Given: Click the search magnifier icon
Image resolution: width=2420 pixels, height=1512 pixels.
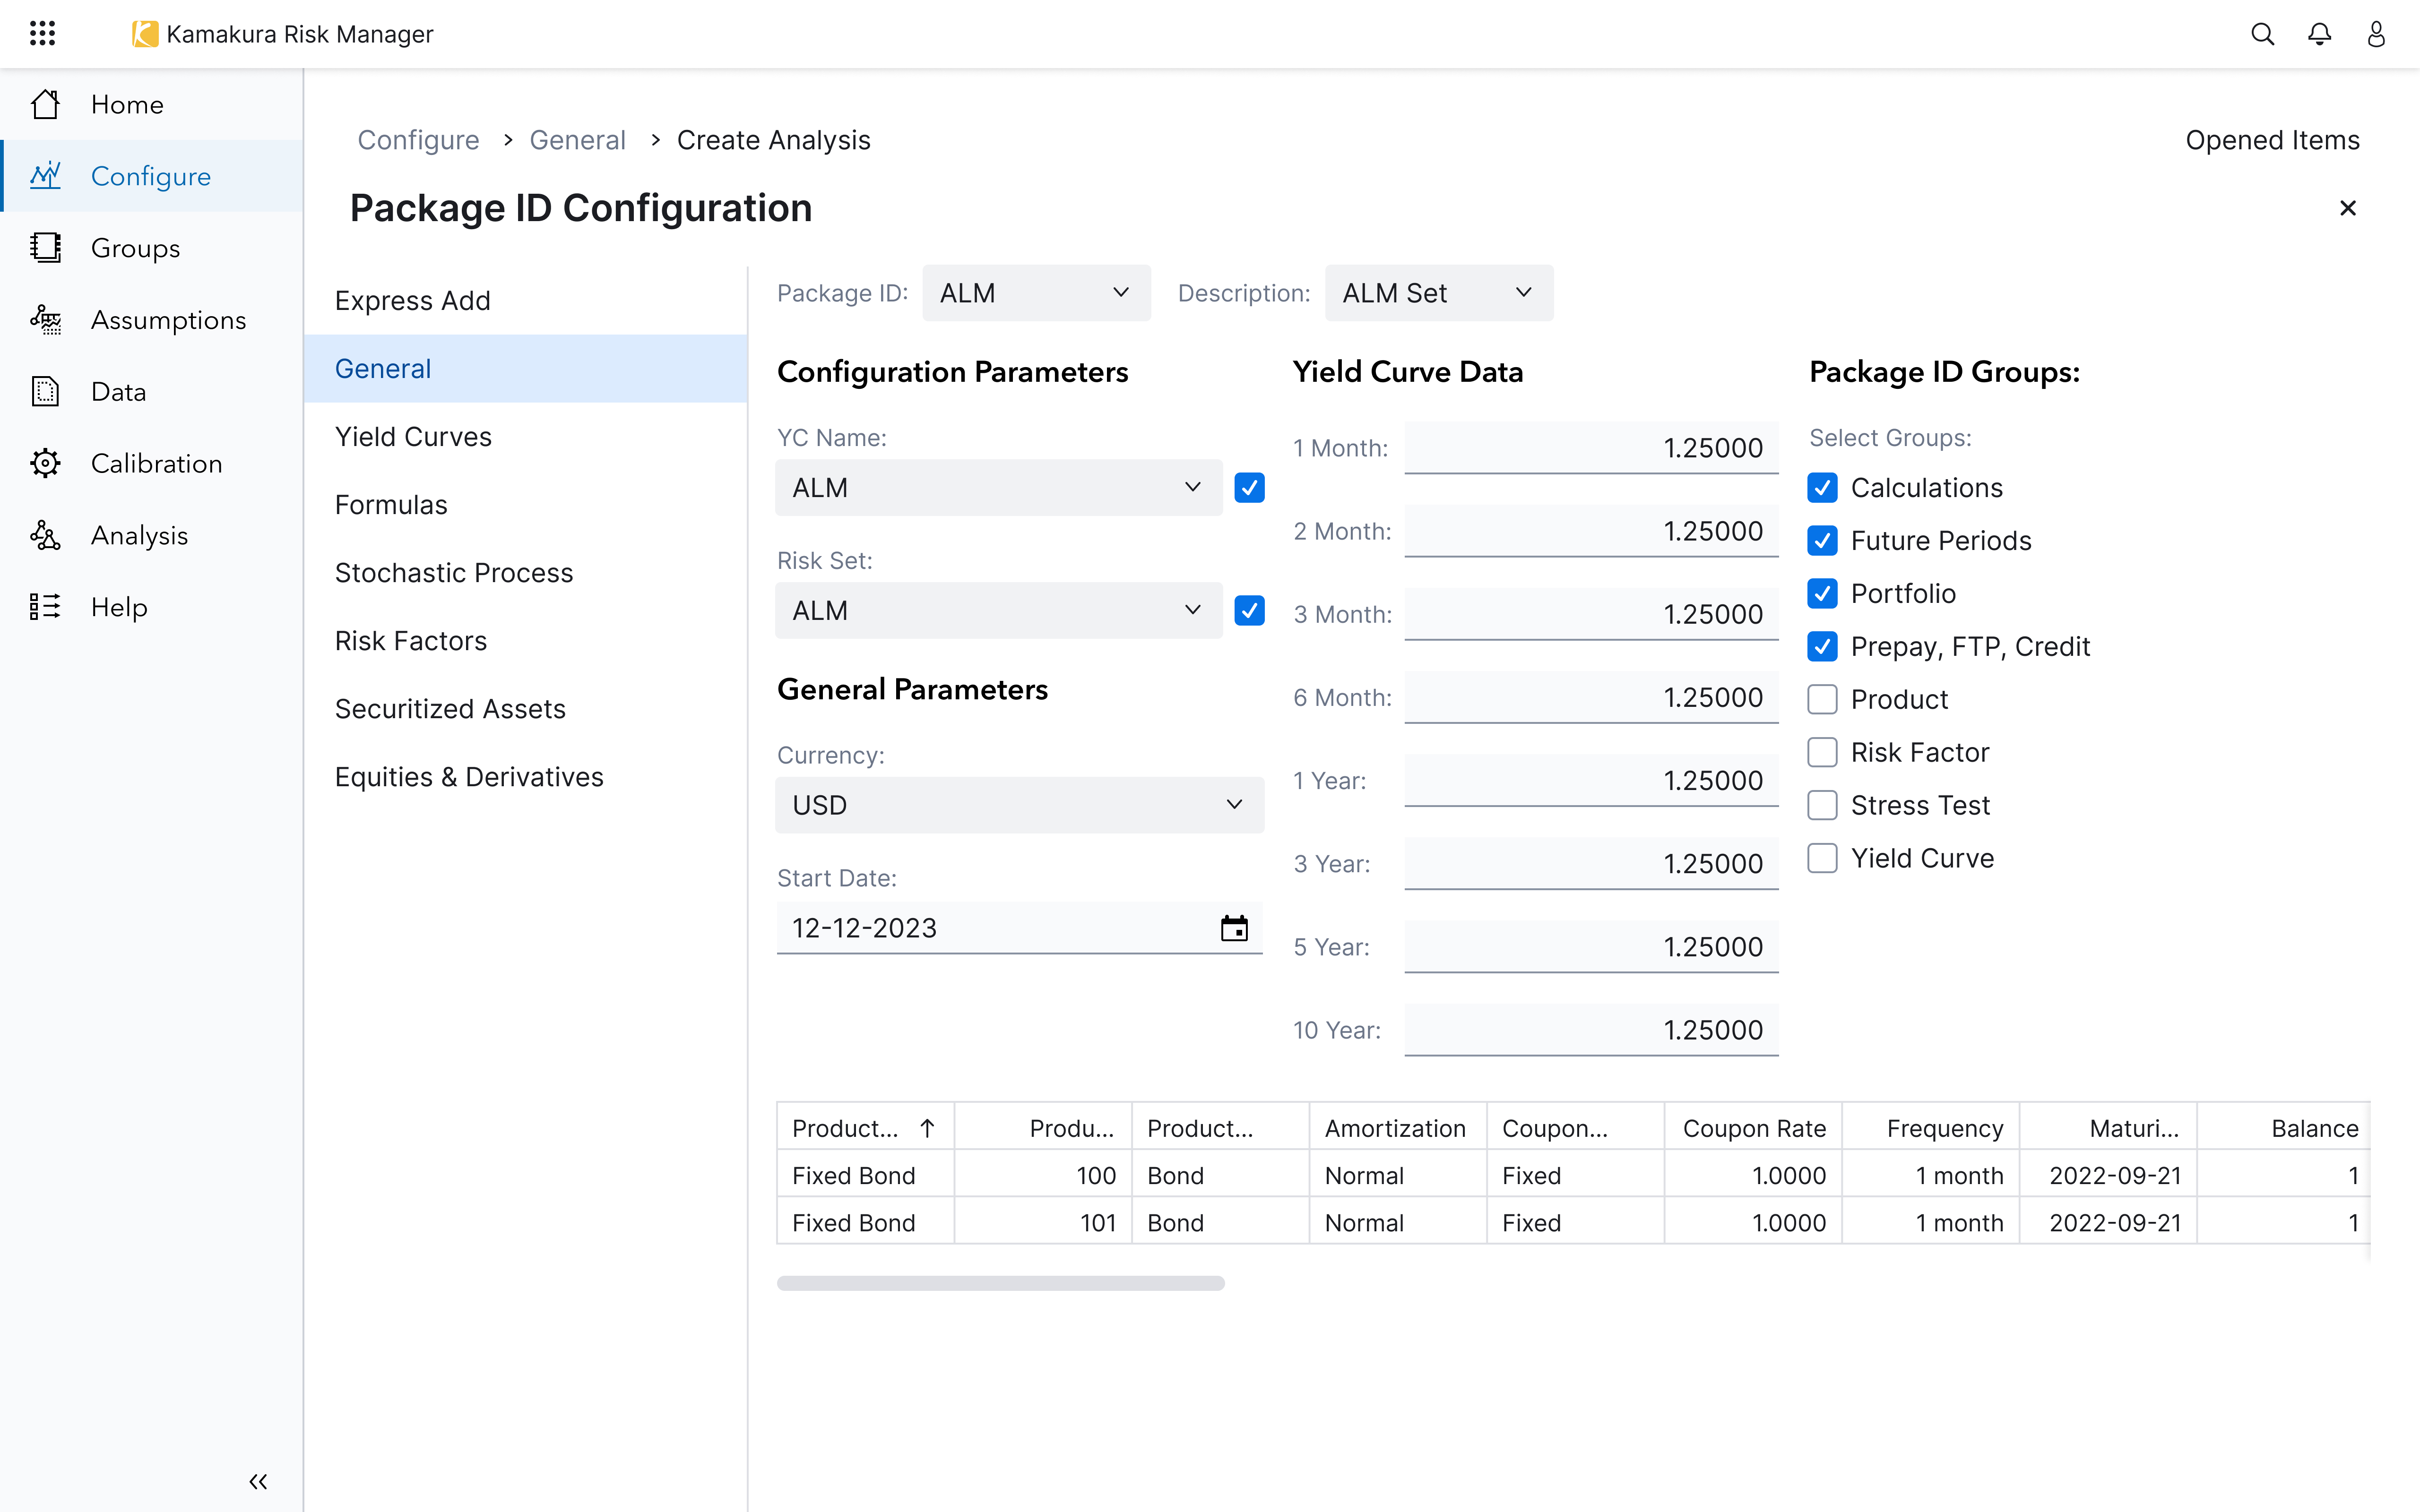Looking at the screenshot, I should pos(2262,34).
